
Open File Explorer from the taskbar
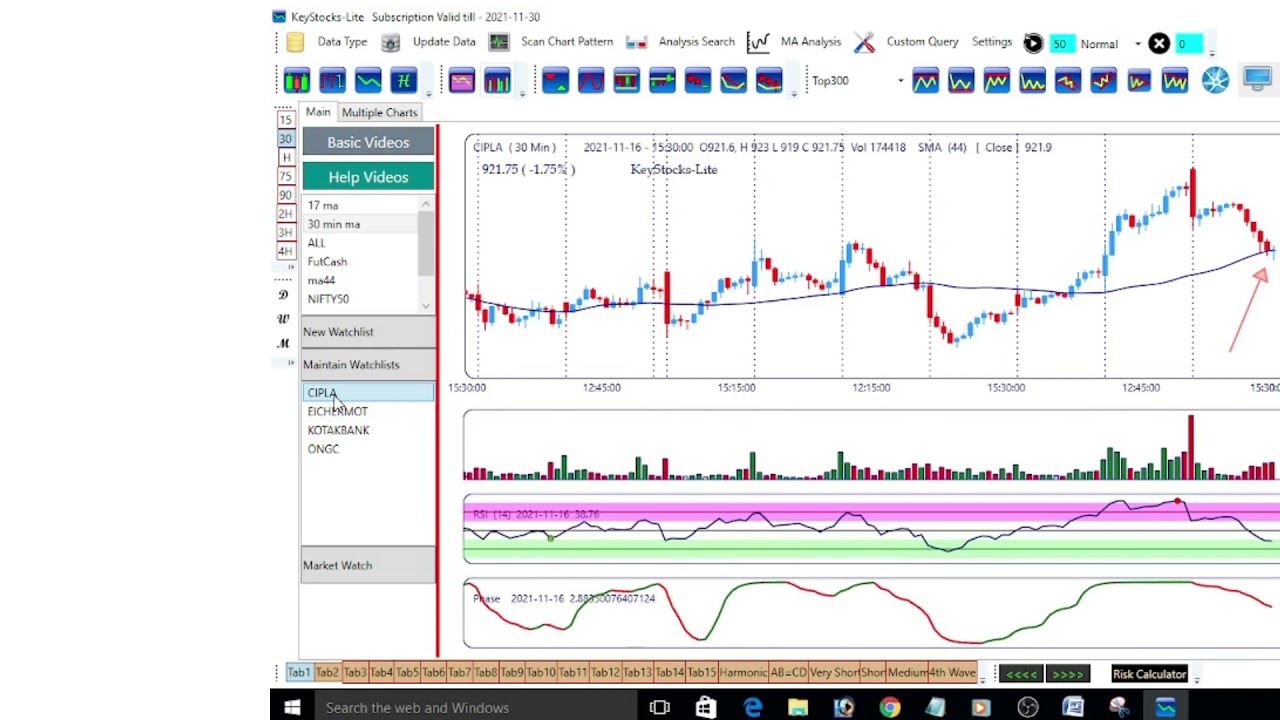pyautogui.click(x=798, y=708)
